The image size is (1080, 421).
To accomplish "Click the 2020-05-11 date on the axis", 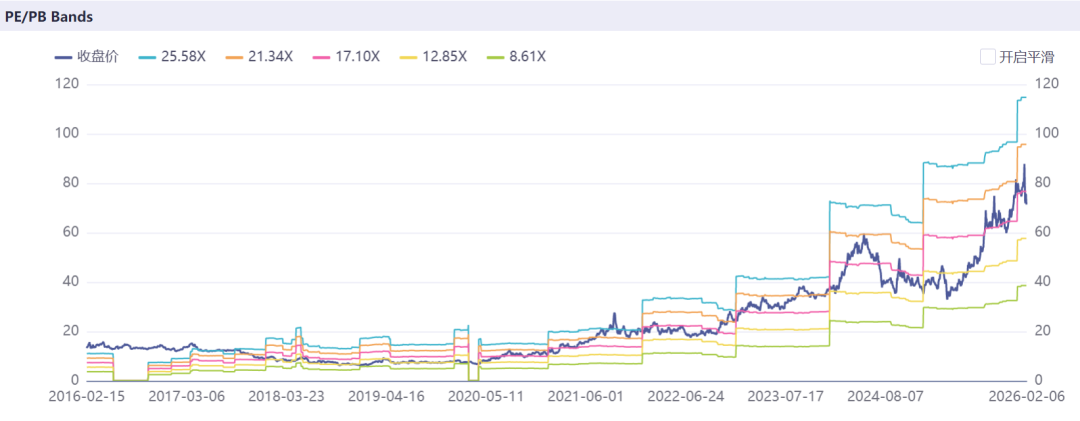I will point(485,396).
